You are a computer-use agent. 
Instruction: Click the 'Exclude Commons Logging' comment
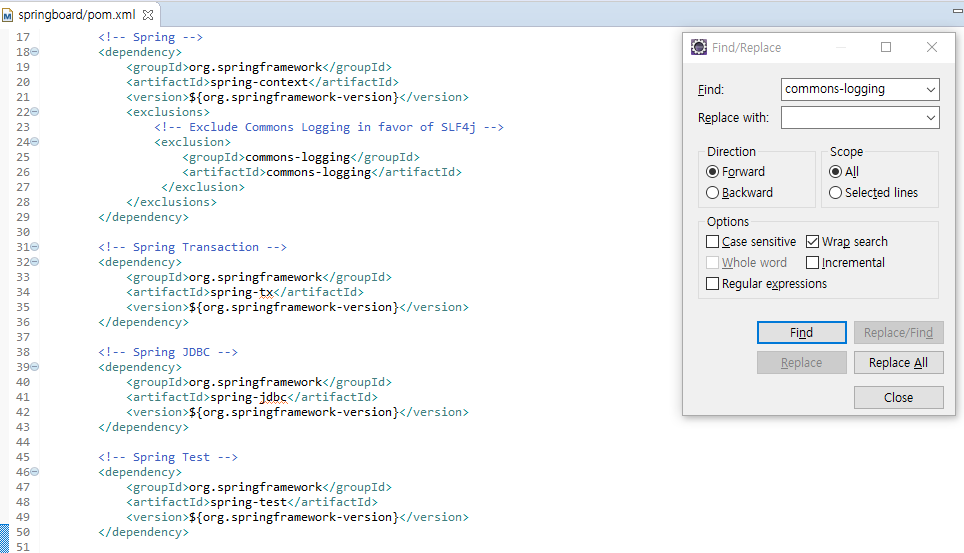click(x=329, y=127)
